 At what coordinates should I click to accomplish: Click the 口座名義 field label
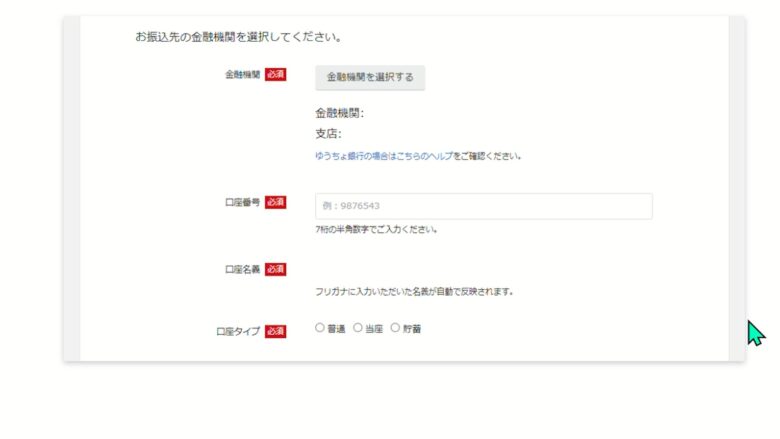242,269
